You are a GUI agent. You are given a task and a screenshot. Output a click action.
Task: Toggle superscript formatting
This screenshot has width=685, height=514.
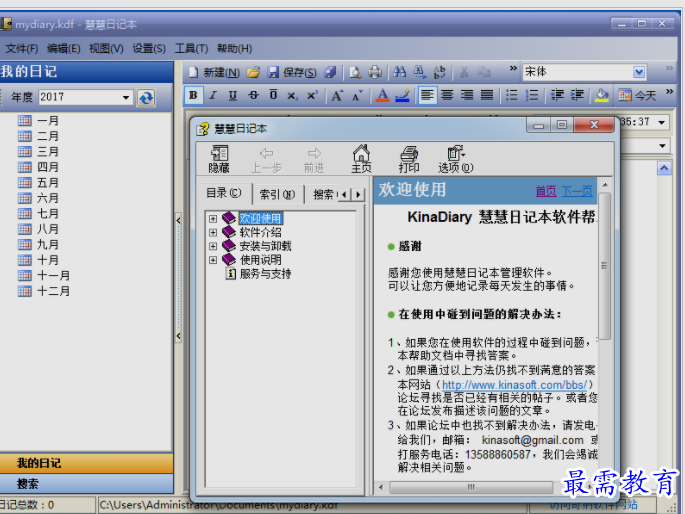312,95
